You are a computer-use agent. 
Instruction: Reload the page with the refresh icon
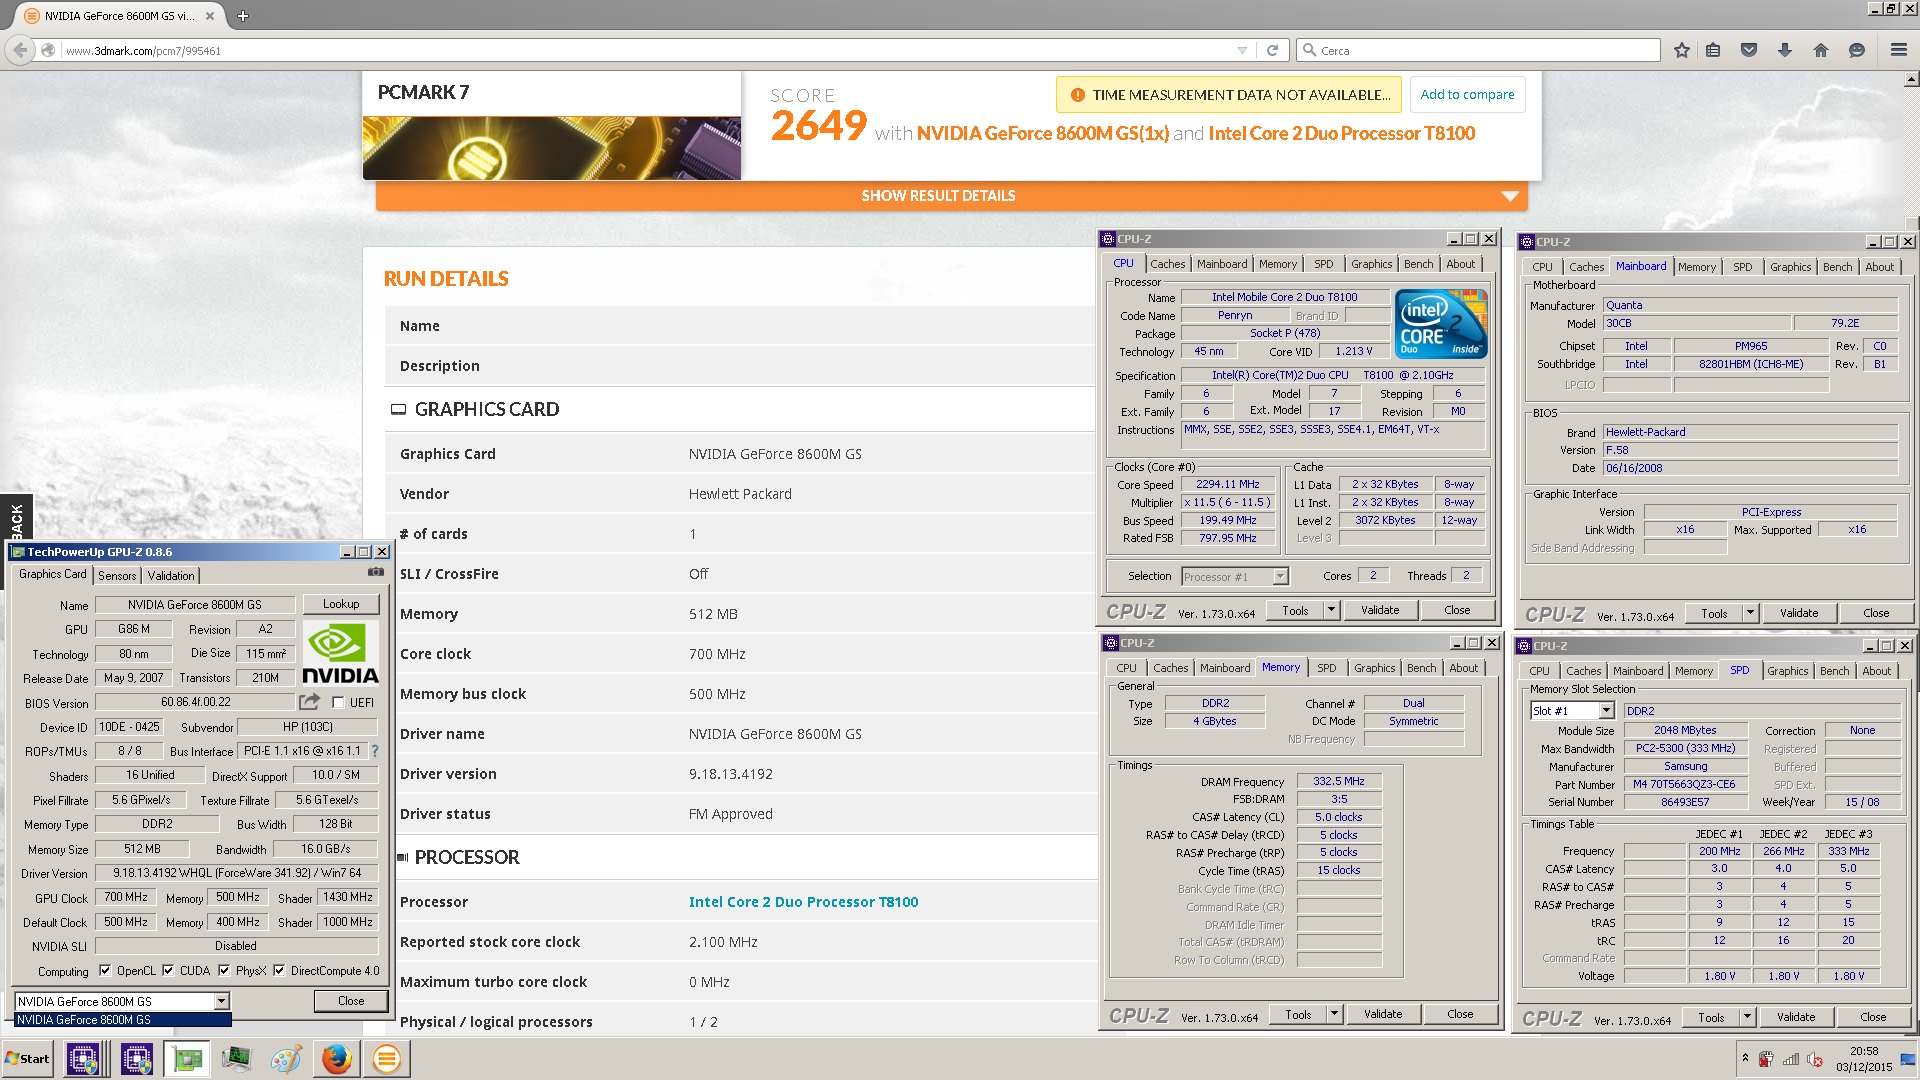1273,50
